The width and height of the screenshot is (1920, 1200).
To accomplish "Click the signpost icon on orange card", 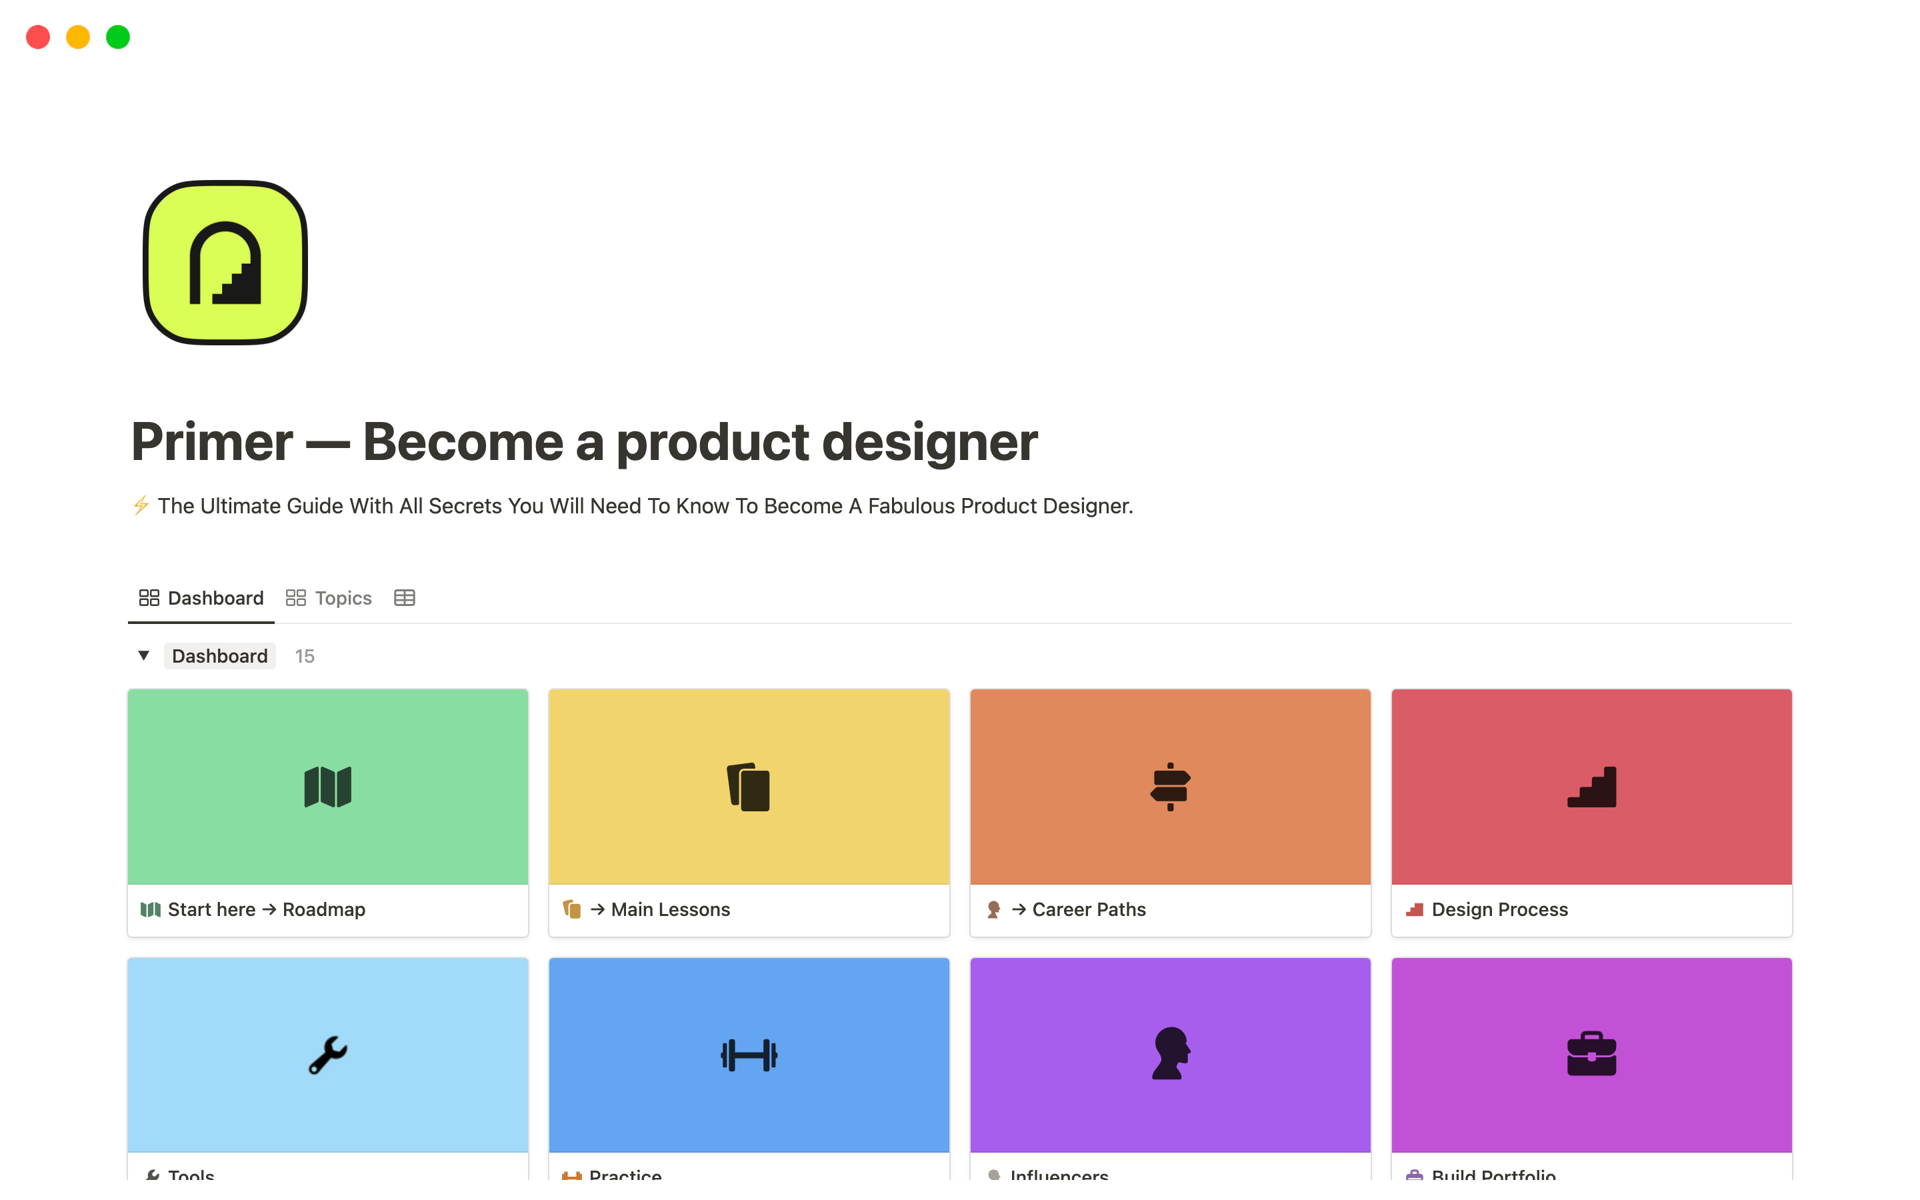I will coord(1170,787).
